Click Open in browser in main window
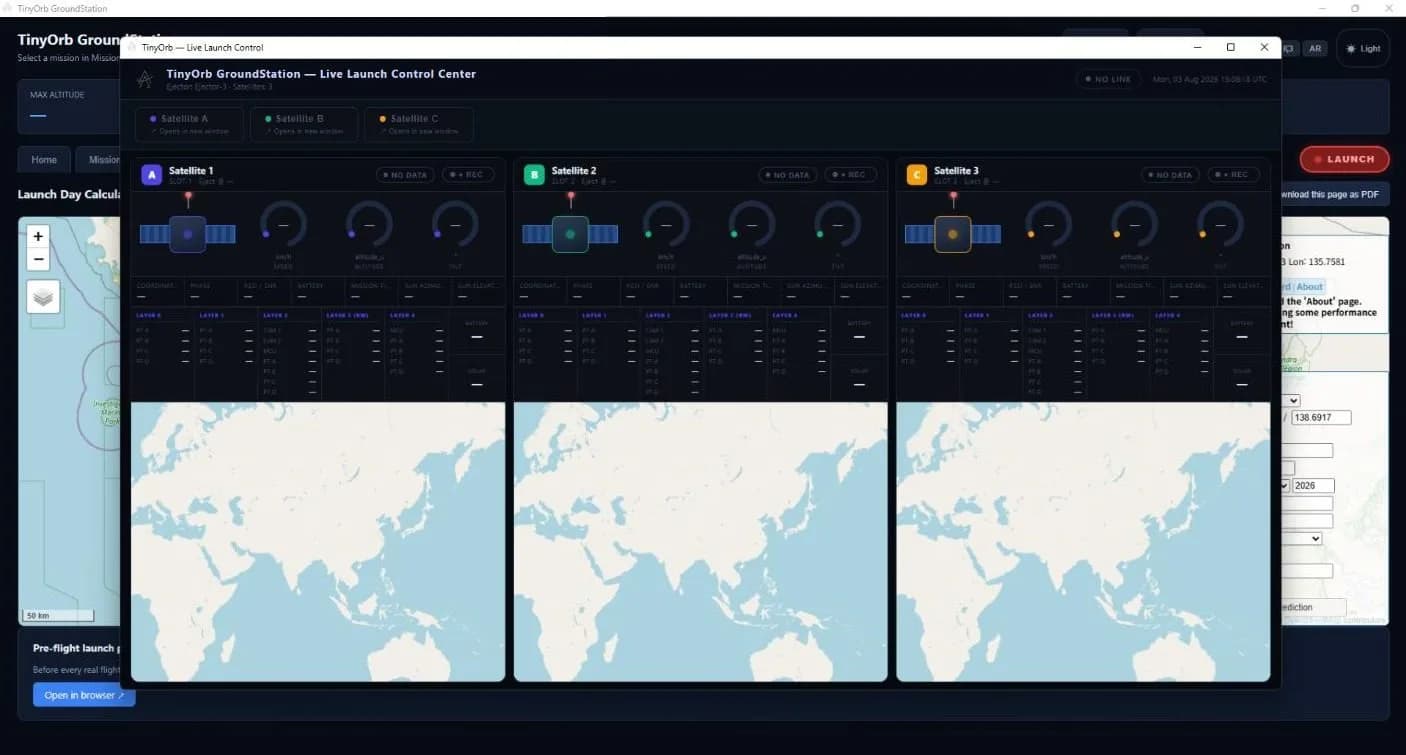 84,695
